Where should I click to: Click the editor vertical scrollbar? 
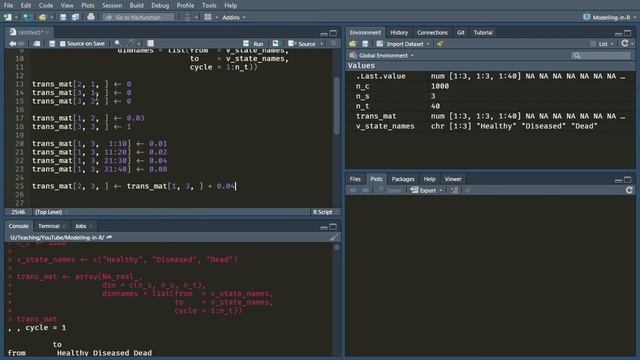(x=337, y=105)
